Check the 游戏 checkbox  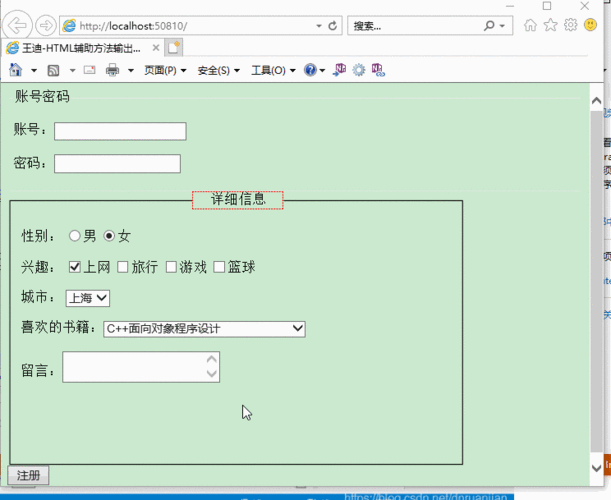coord(171,267)
